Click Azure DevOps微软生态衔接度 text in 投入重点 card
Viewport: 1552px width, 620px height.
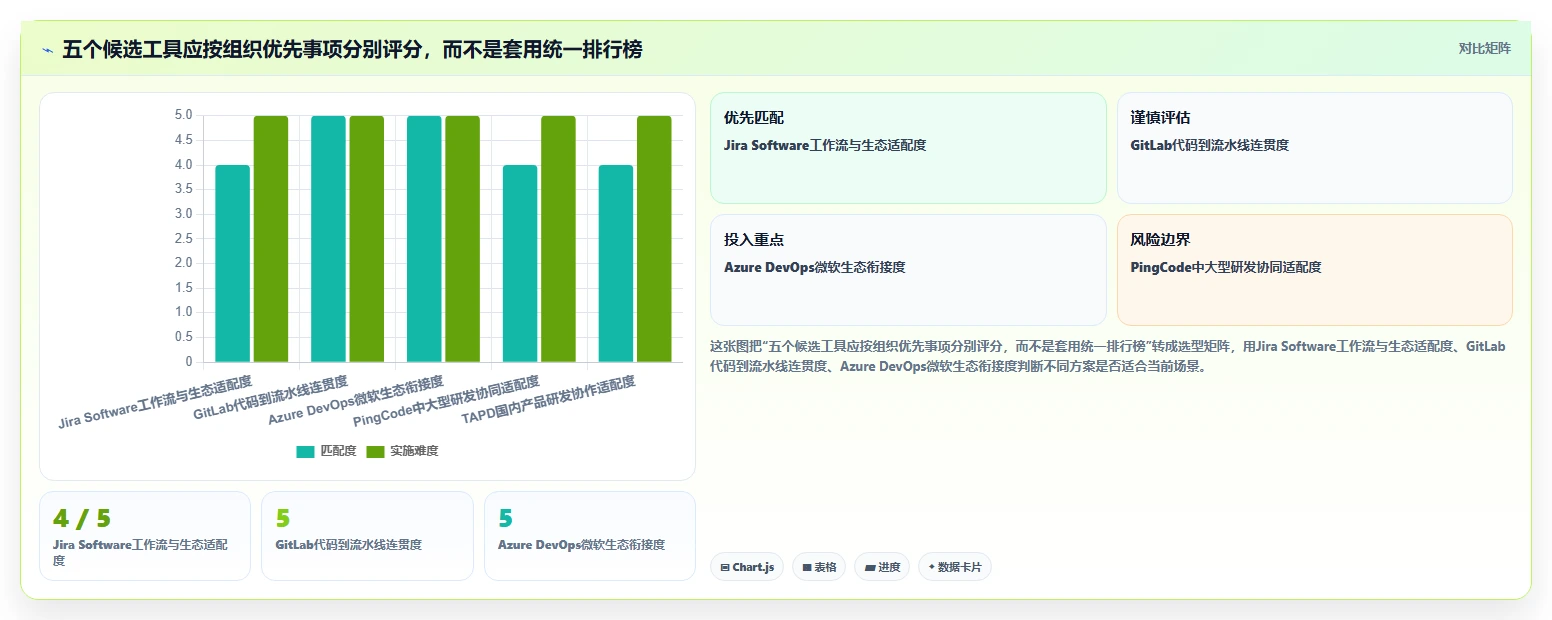pos(815,267)
